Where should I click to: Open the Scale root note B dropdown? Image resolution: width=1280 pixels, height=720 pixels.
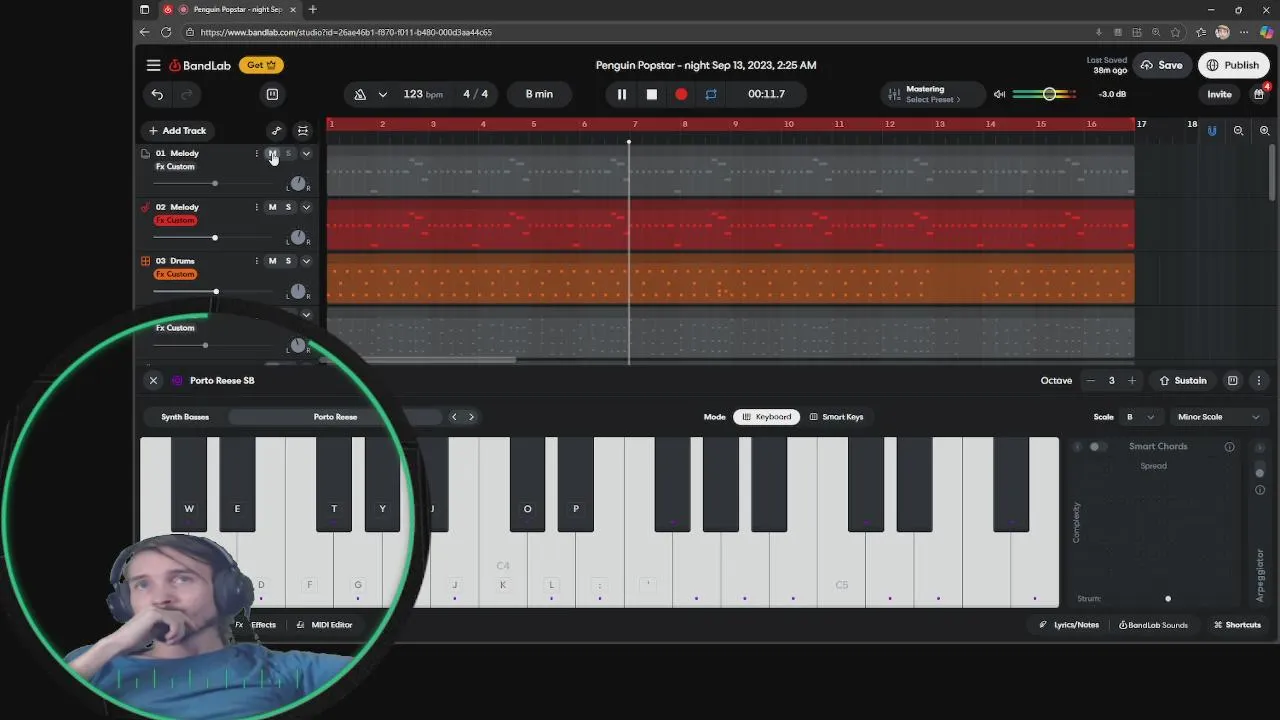pyautogui.click(x=1140, y=417)
